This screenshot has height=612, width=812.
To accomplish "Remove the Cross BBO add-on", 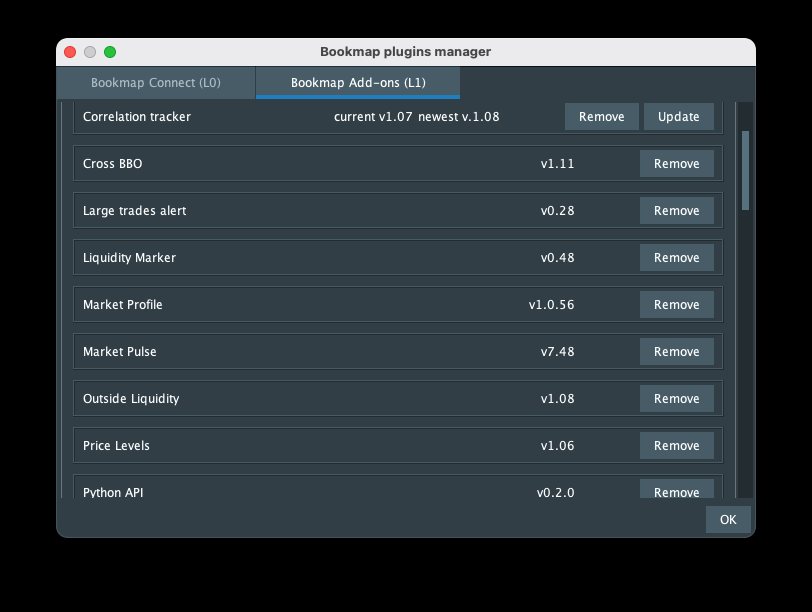I will (676, 164).
